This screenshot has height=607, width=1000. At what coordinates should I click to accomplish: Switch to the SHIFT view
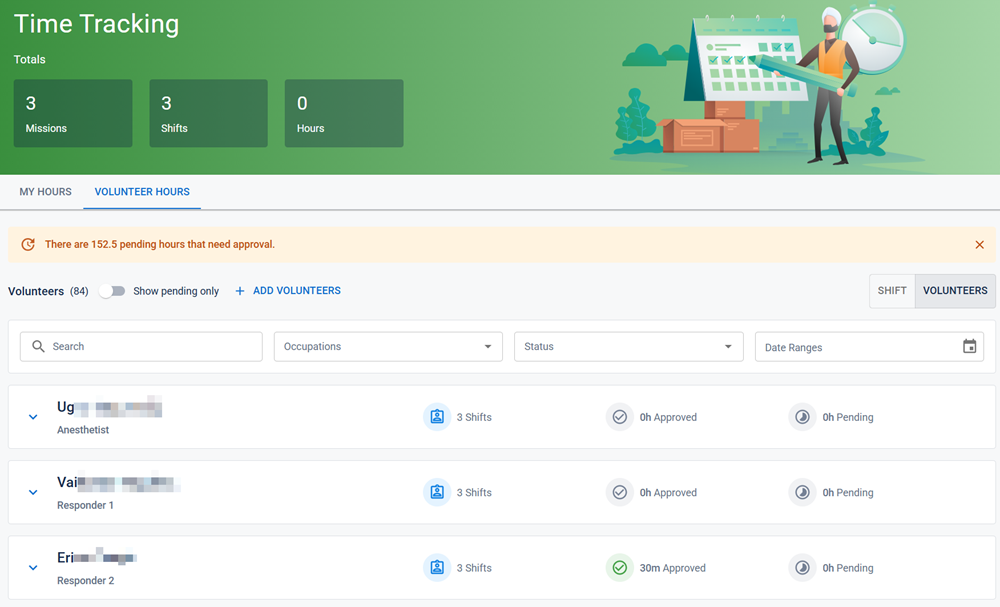(891, 290)
